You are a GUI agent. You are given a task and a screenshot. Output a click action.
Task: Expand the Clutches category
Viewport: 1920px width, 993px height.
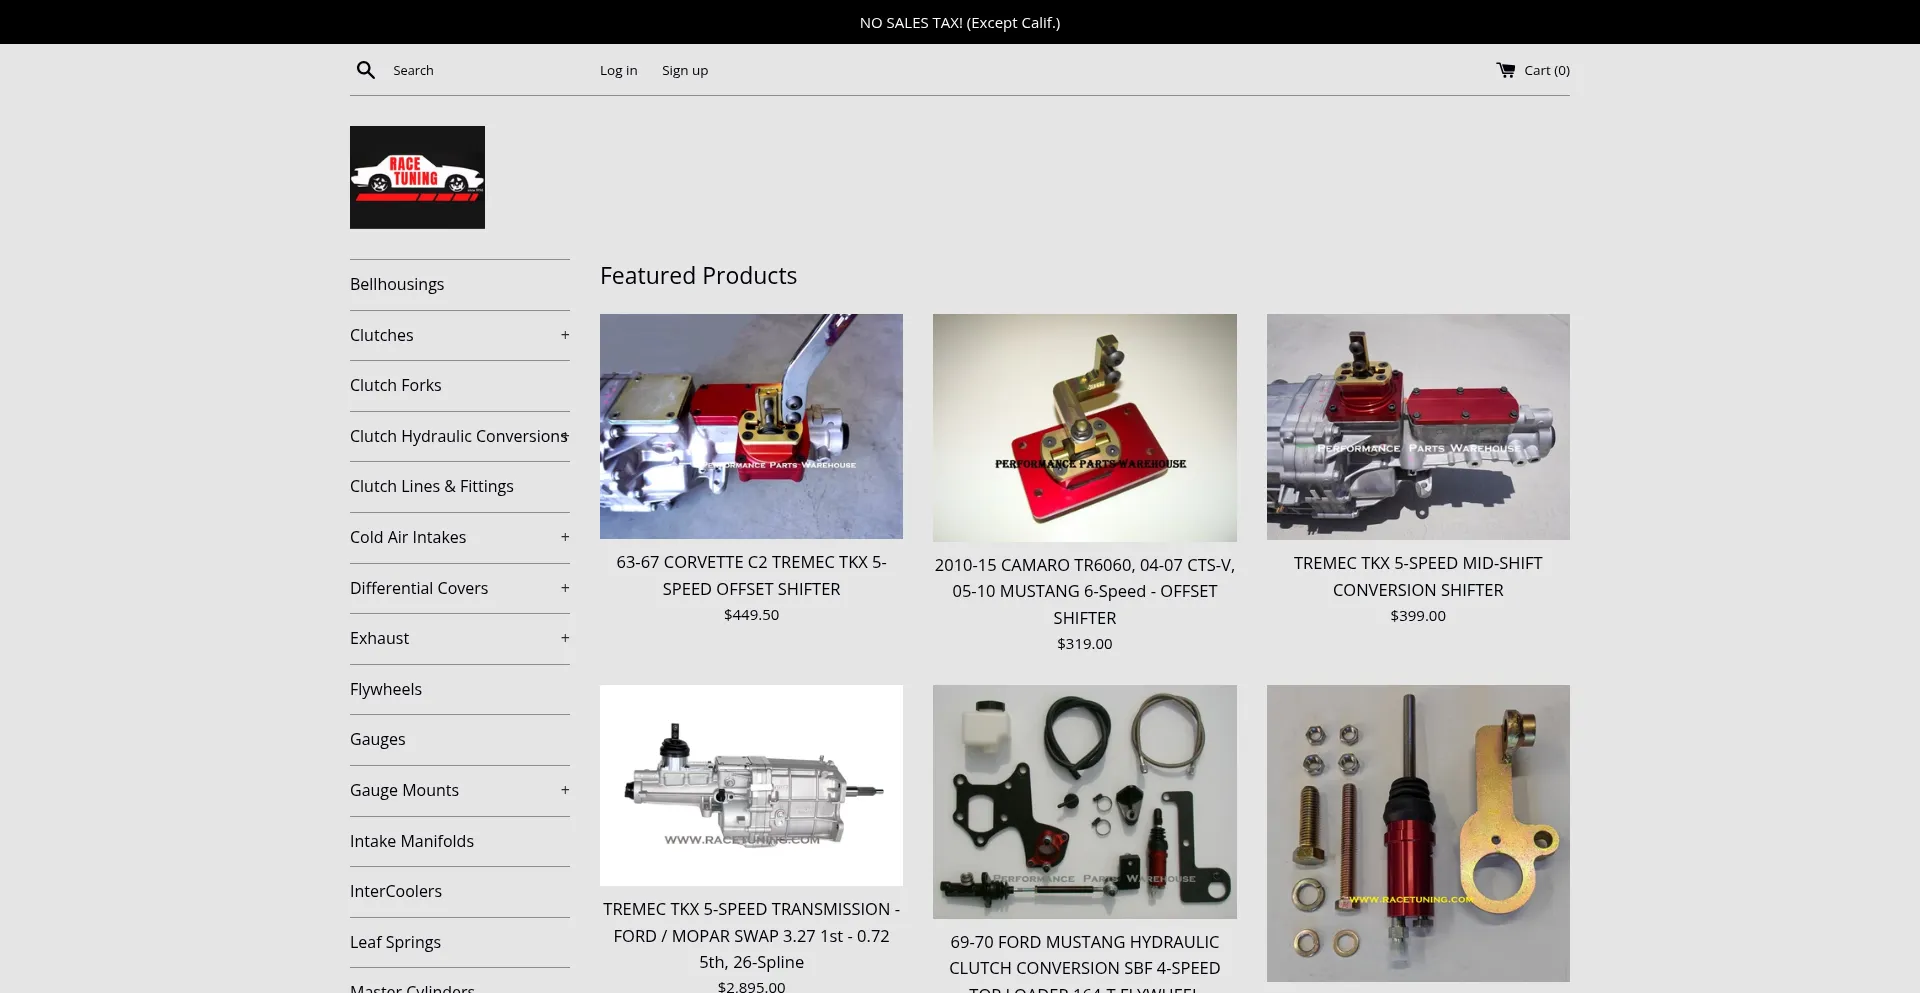coord(565,335)
